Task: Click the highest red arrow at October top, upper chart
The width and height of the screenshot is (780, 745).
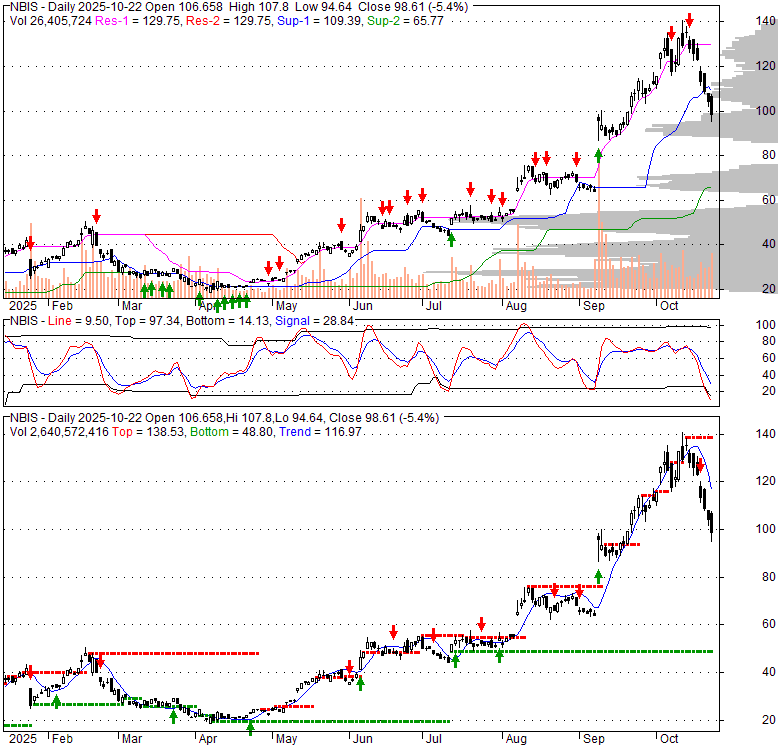Action: 688,20
